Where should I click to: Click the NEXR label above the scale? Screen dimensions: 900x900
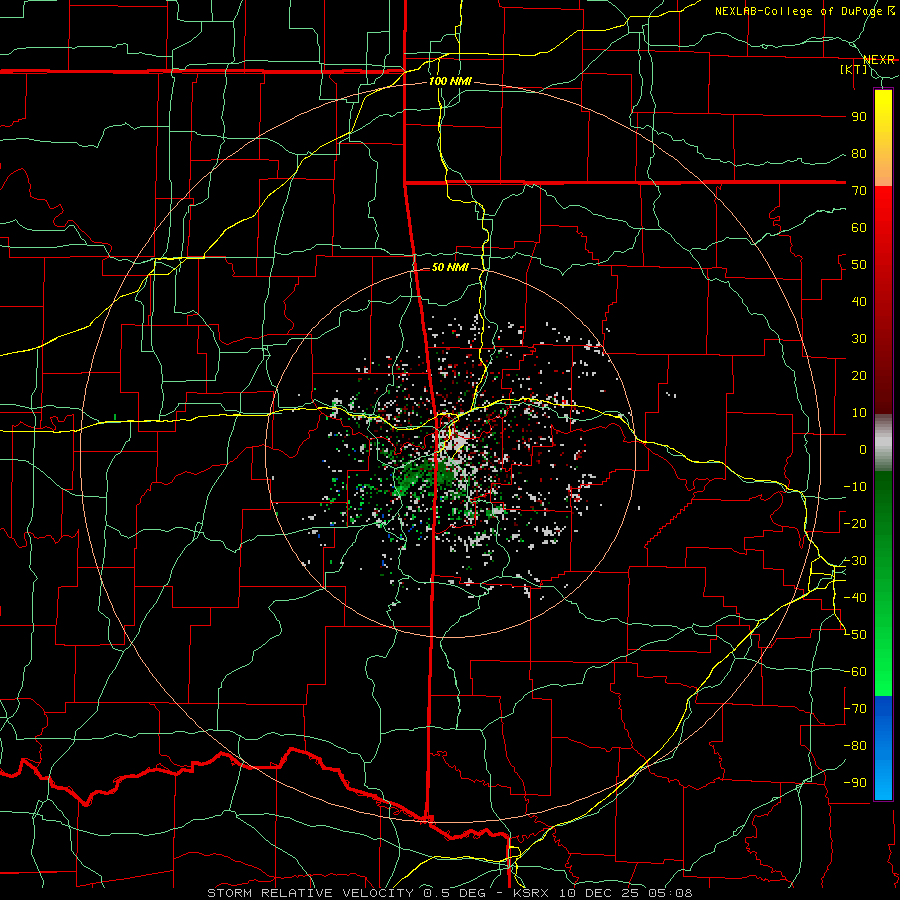(x=878, y=60)
